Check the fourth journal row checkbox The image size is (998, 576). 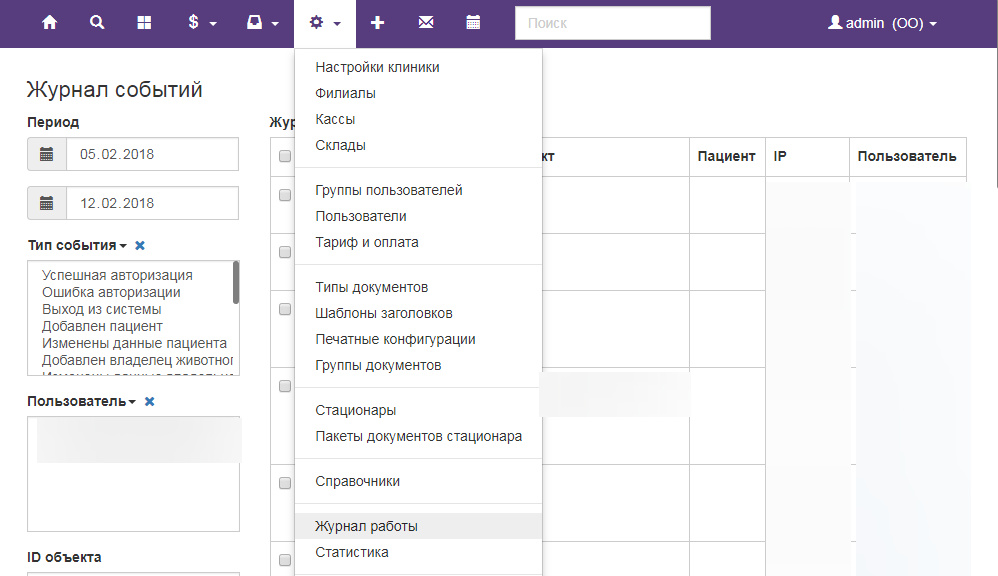pos(285,386)
